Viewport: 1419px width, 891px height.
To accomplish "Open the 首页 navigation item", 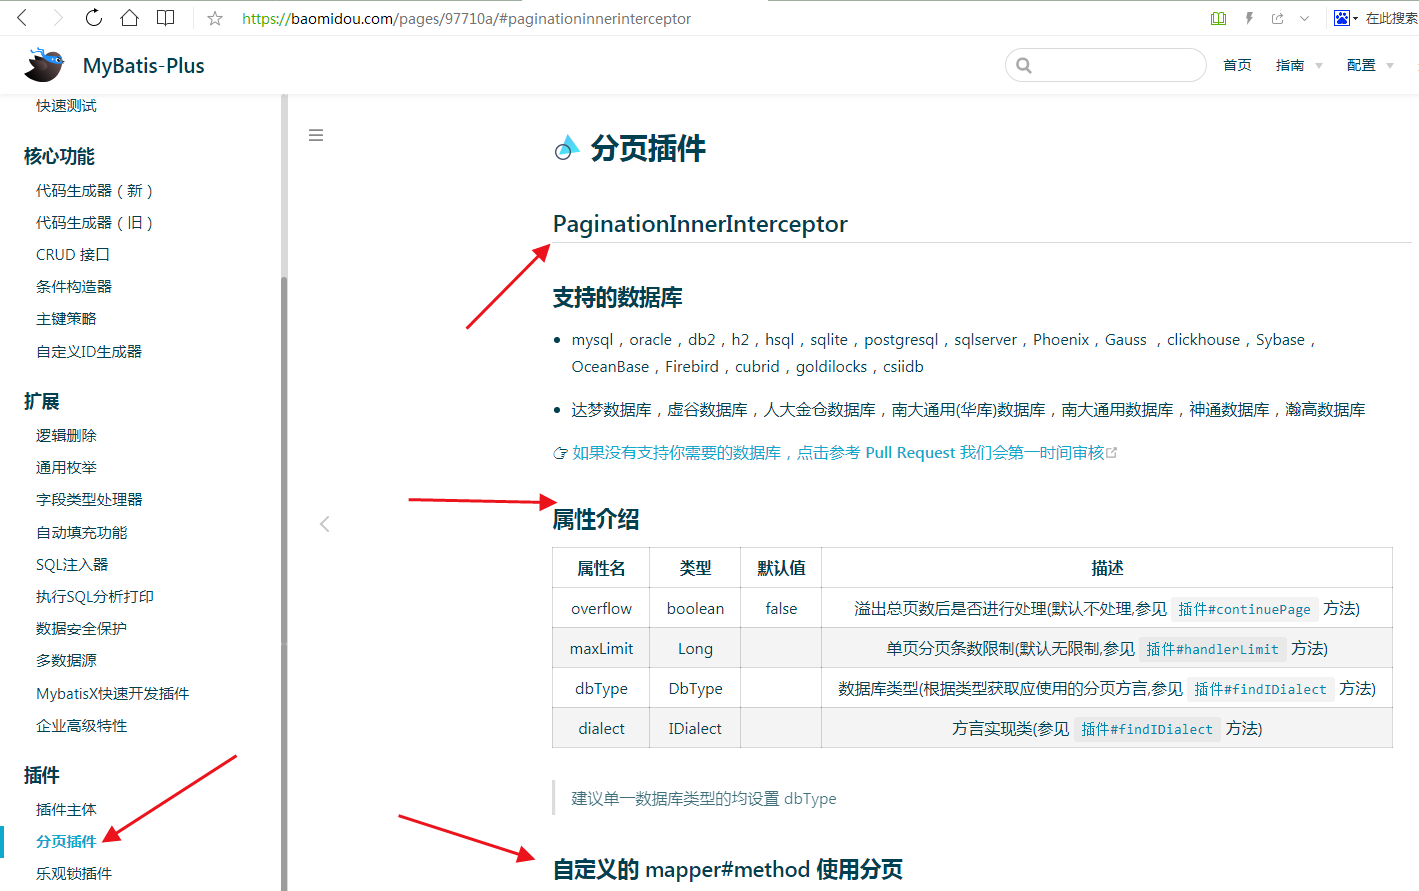I will (x=1237, y=65).
